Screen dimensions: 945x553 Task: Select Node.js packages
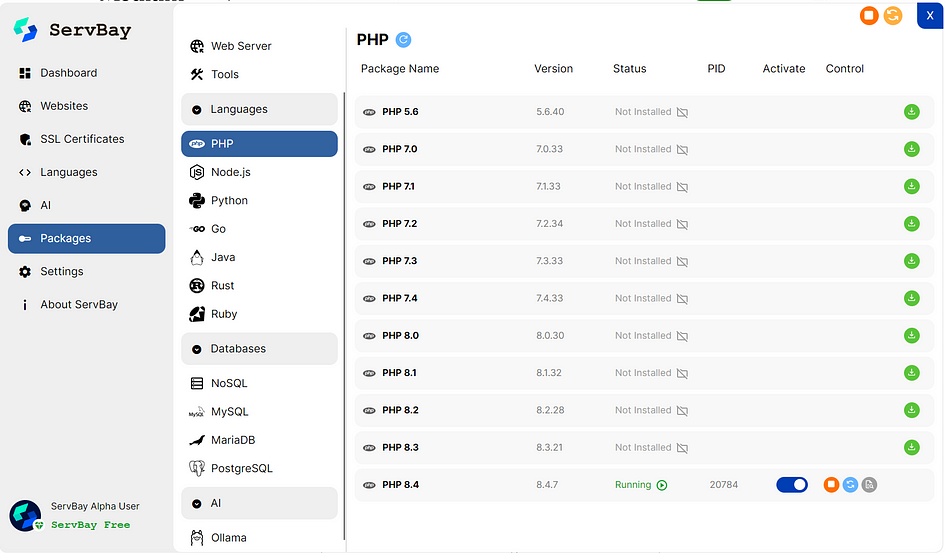(259, 172)
